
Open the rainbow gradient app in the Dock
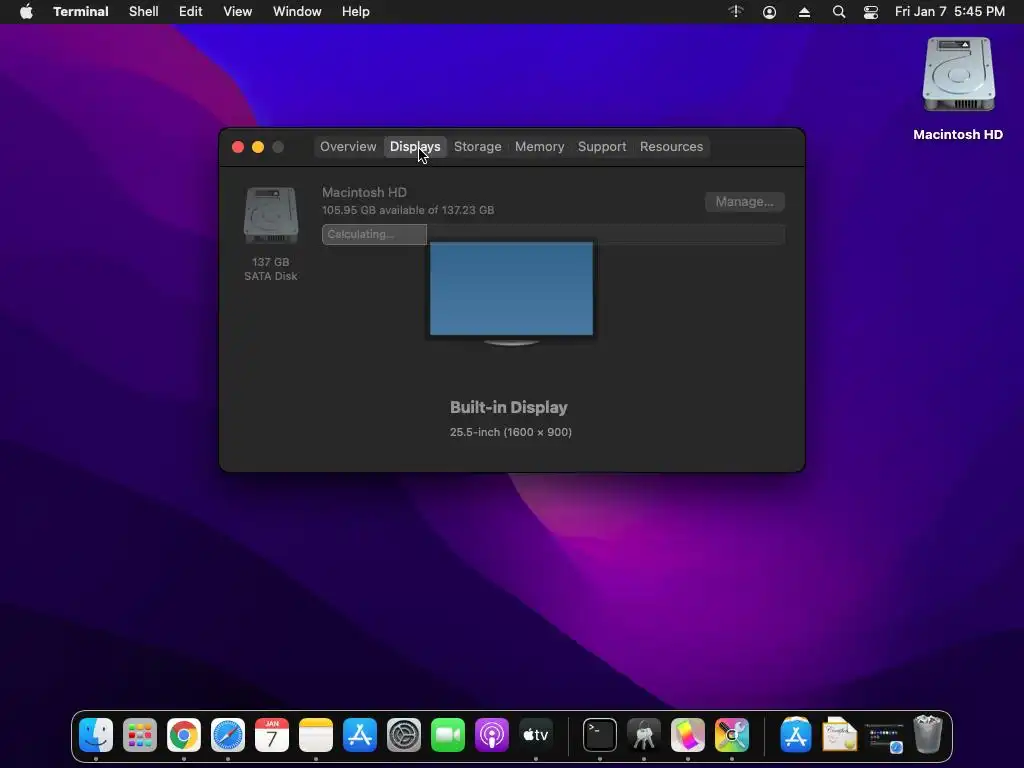pyautogui.click(x=688, y=735)
